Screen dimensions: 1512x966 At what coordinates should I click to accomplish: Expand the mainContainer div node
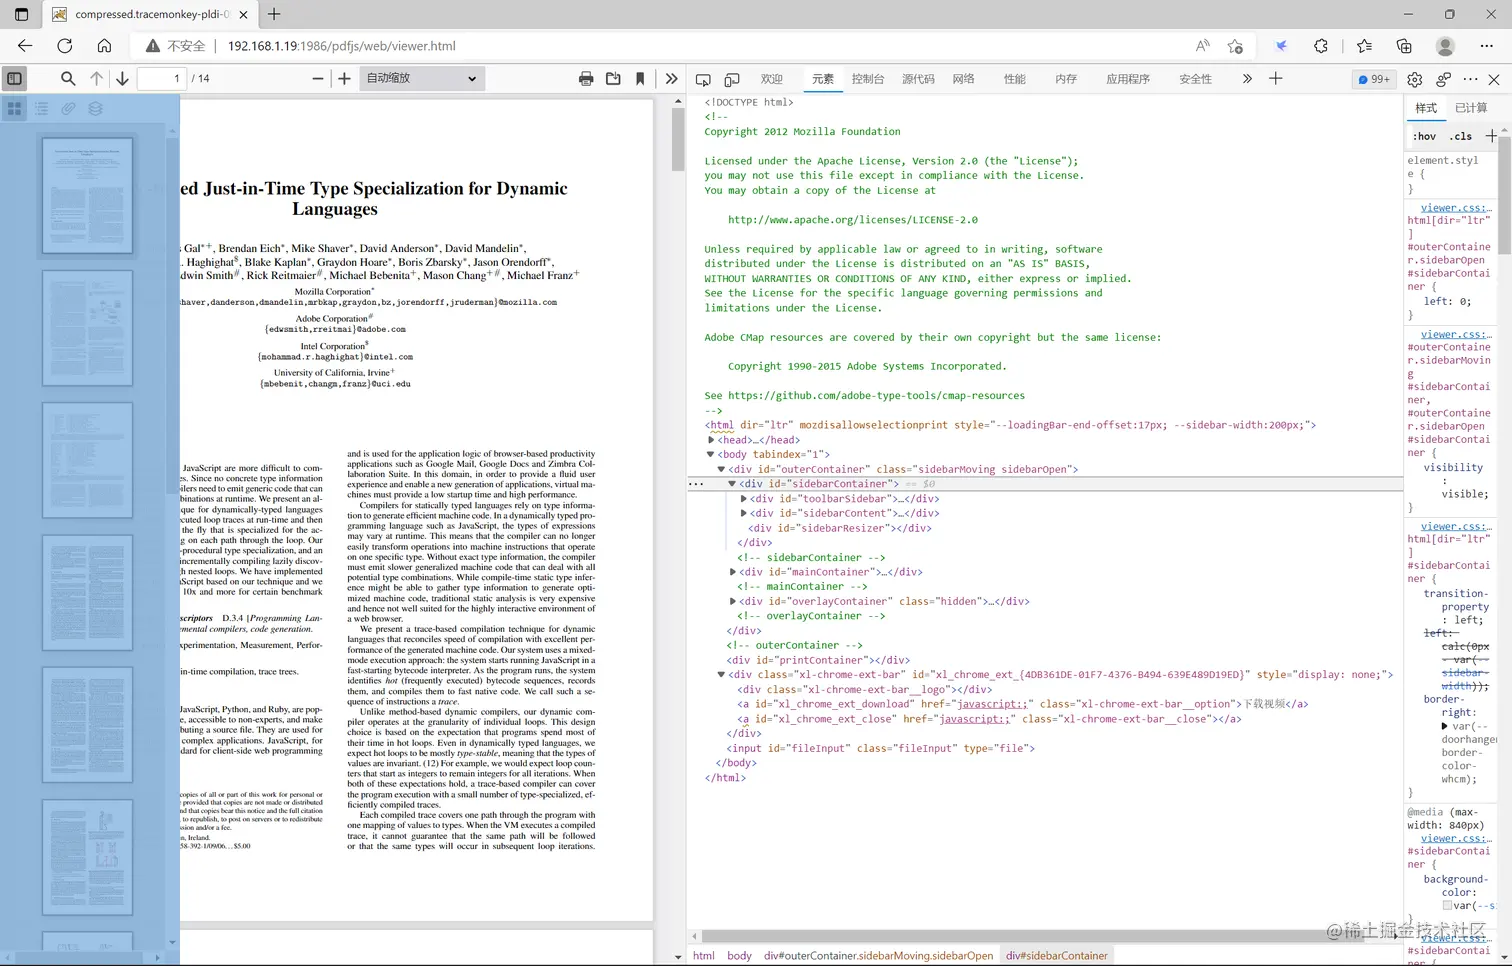[x=733, y=571]
